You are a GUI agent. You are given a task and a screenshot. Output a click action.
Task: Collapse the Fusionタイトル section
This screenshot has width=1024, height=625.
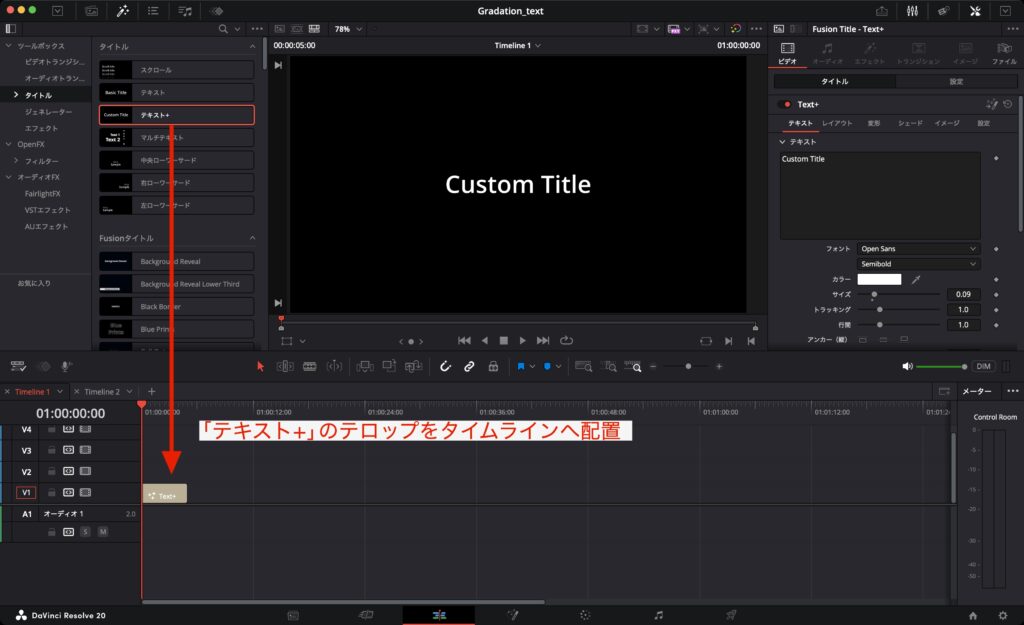tap(252, 238)
